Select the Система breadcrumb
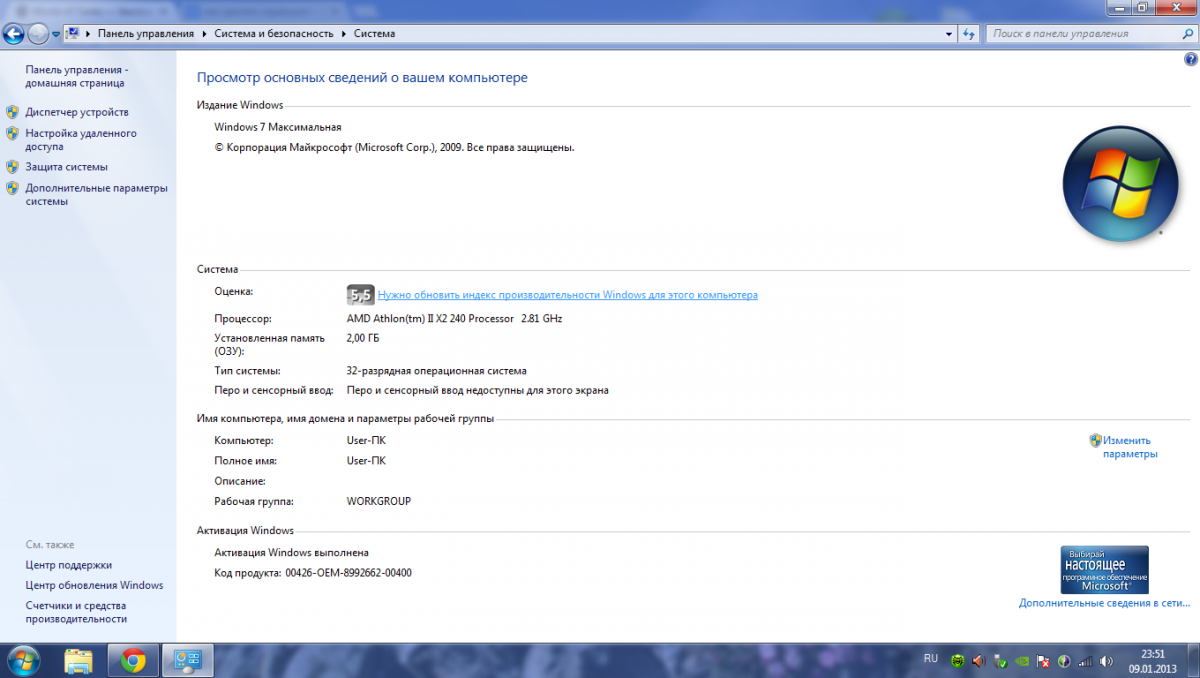Viewport: 1200px width, 678px height. point(374,34)
